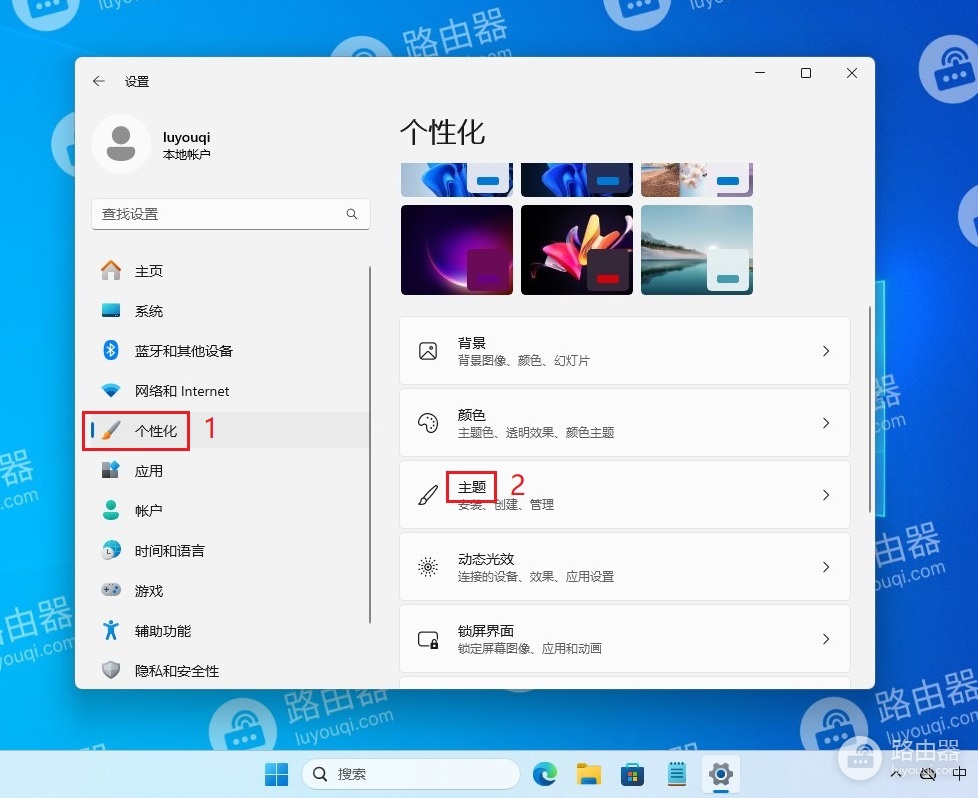The height and width of the screenshot is (798, 978).
Task: Click the taskbar 搜索 box
Action: [411, 774]
